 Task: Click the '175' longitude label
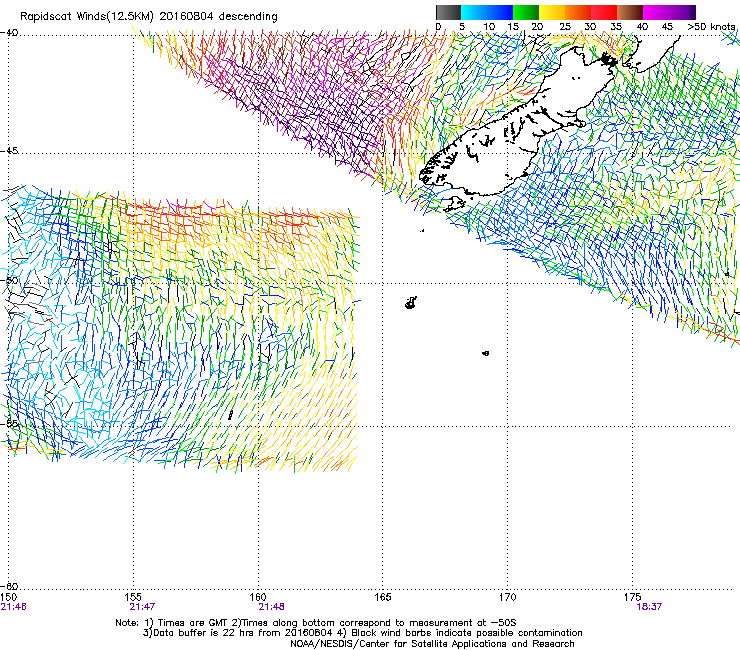pyautogui.click(x=632, y=598)
